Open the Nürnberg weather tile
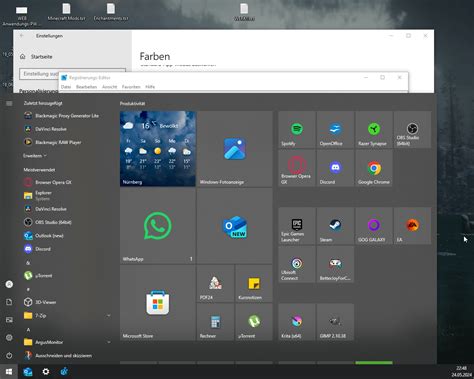474x379 pixels. 158,149
